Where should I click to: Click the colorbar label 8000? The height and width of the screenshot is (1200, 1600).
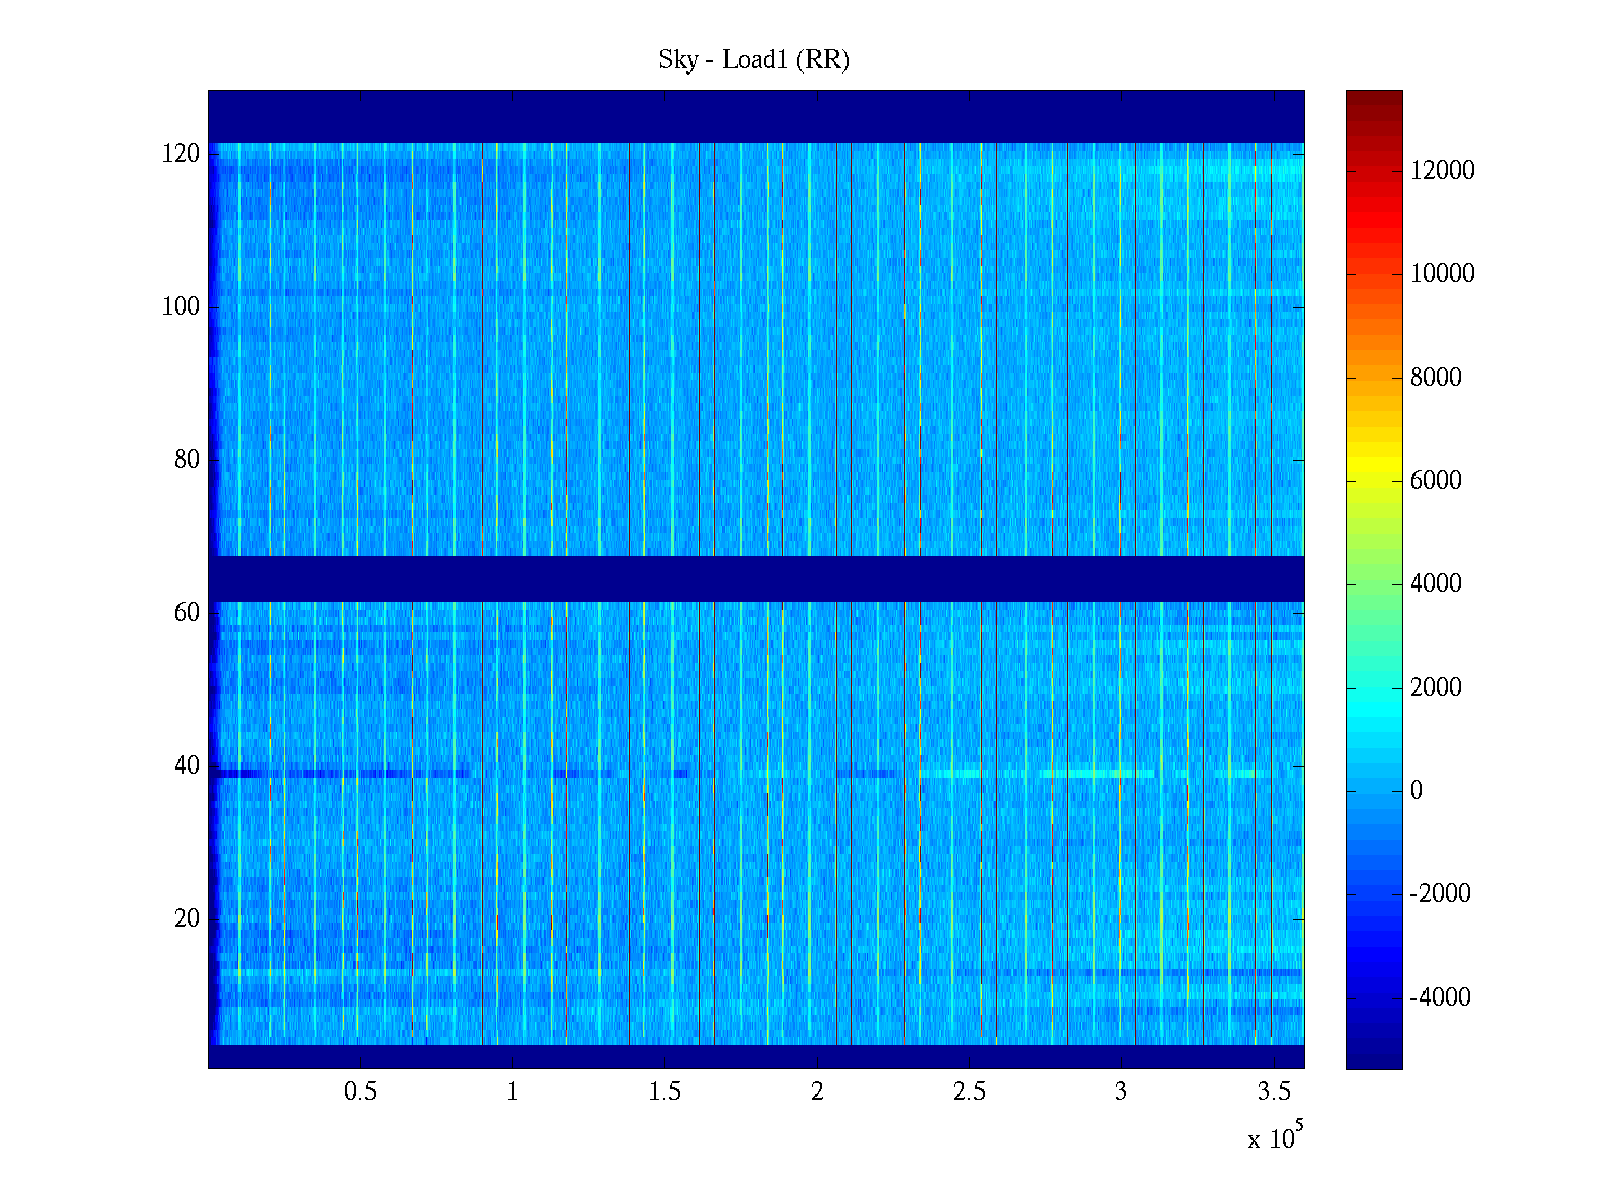click(1435, 377)
